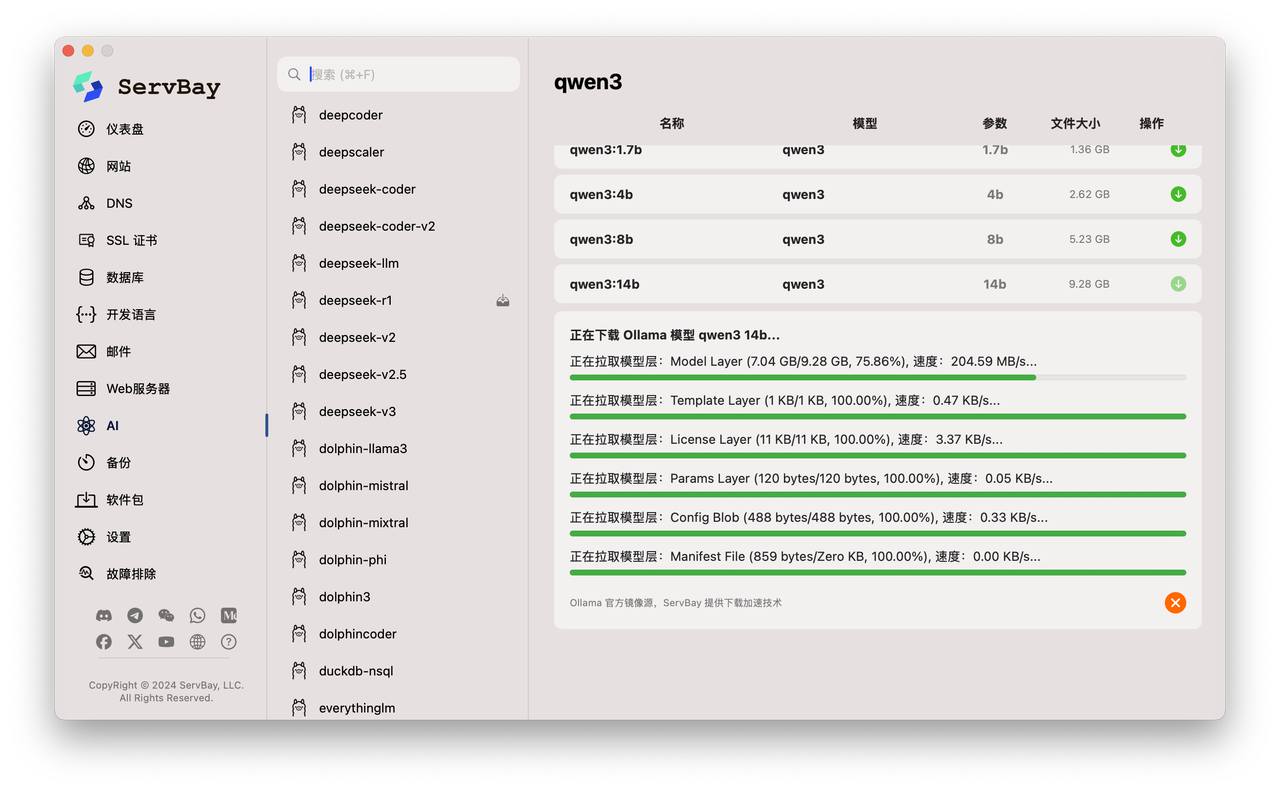Viewport: 1280px width, 792px height.
Task: Cancel the download with the orange X
Action: click(x=1175, y=602)
